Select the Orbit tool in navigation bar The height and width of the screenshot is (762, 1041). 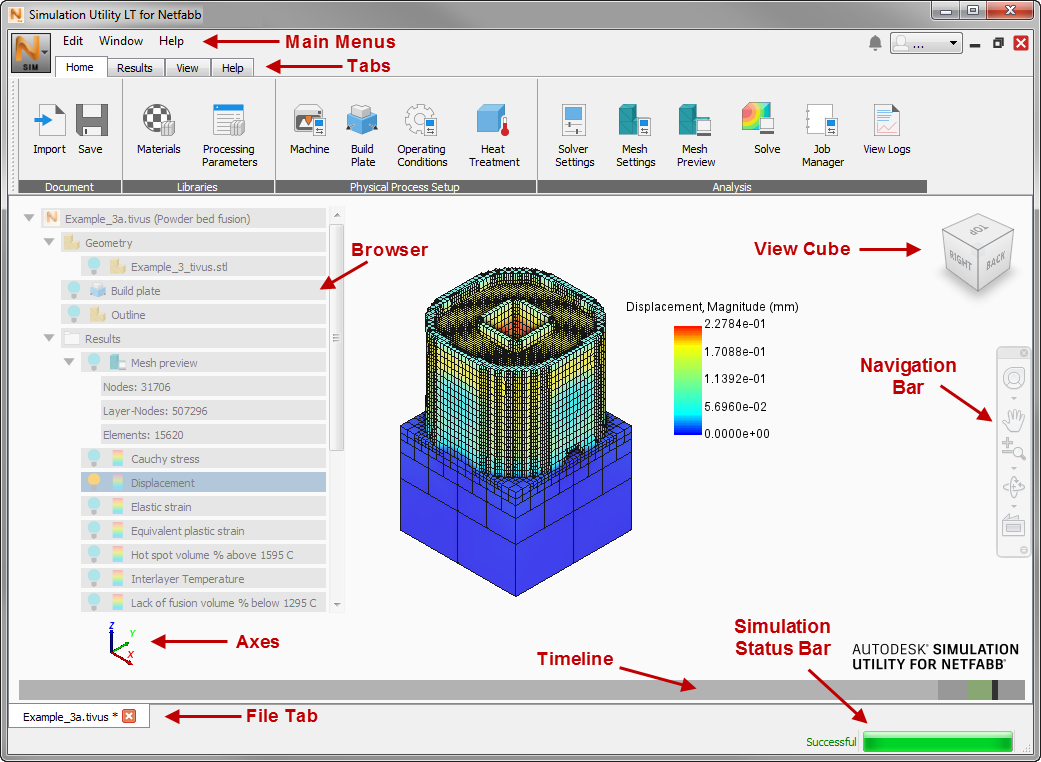coord(1014,488)
